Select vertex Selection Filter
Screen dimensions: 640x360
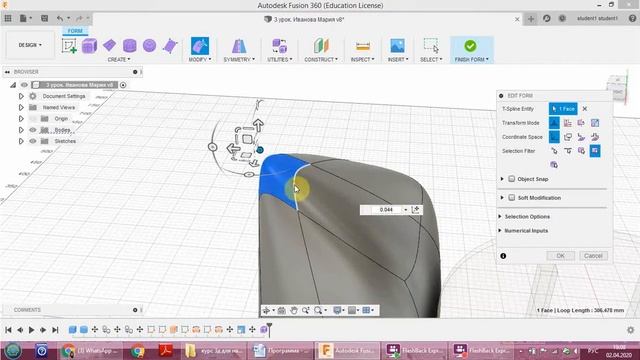tap(554, 151)
